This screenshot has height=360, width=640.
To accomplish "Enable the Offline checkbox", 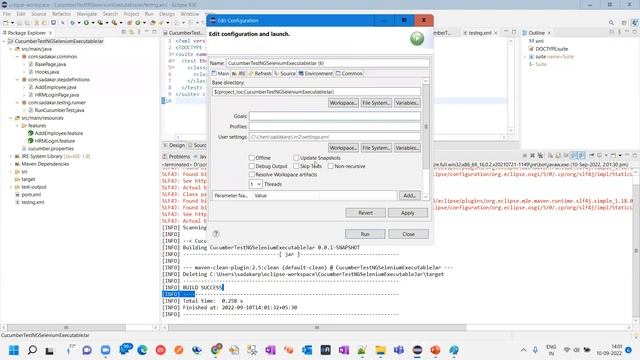I will pos(252,158).
